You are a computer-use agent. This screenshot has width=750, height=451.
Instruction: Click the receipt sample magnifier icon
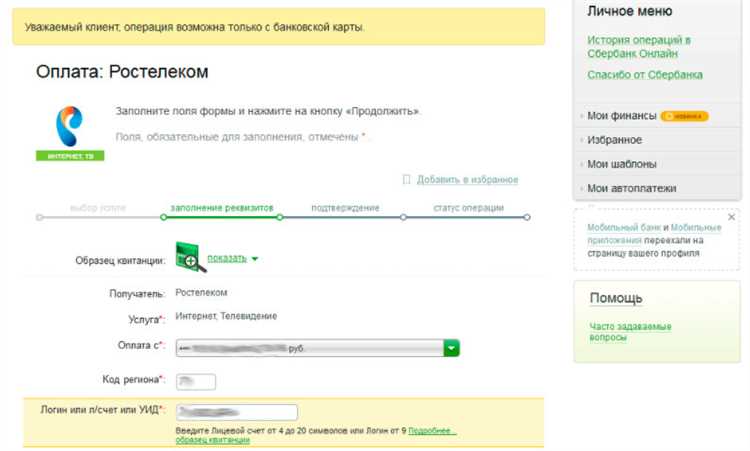190,257
